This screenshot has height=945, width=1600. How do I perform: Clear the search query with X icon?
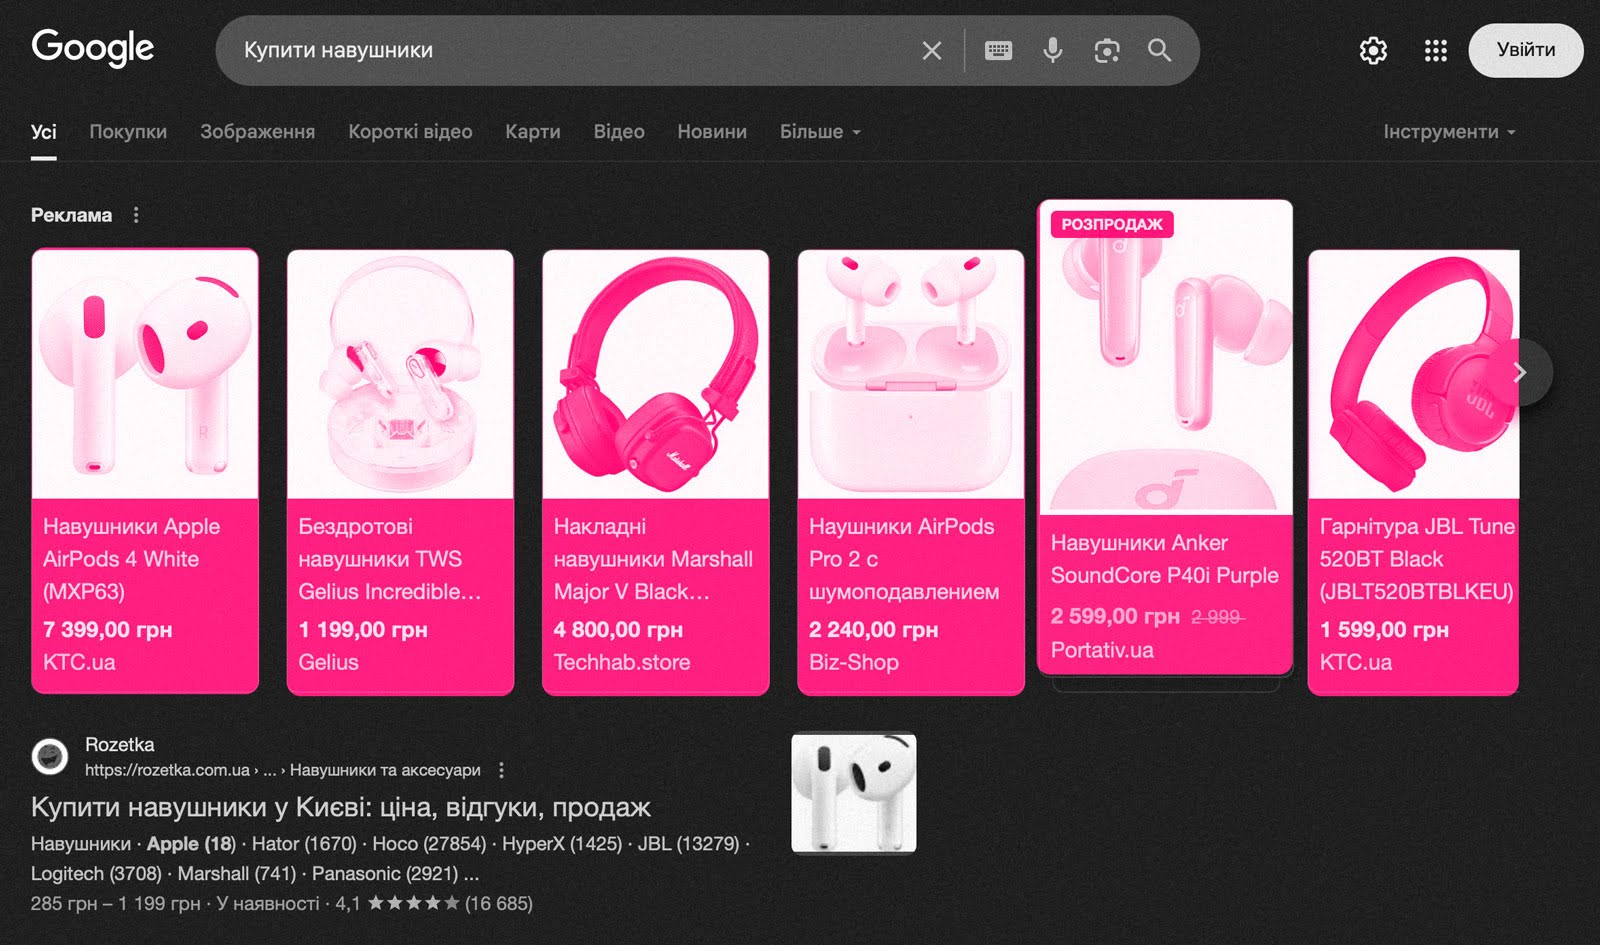(931, 50)
